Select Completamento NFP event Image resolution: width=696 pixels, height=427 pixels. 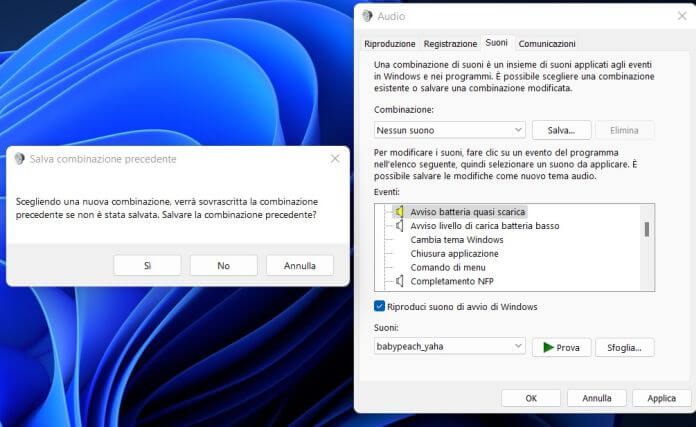[x=452, y=281]
